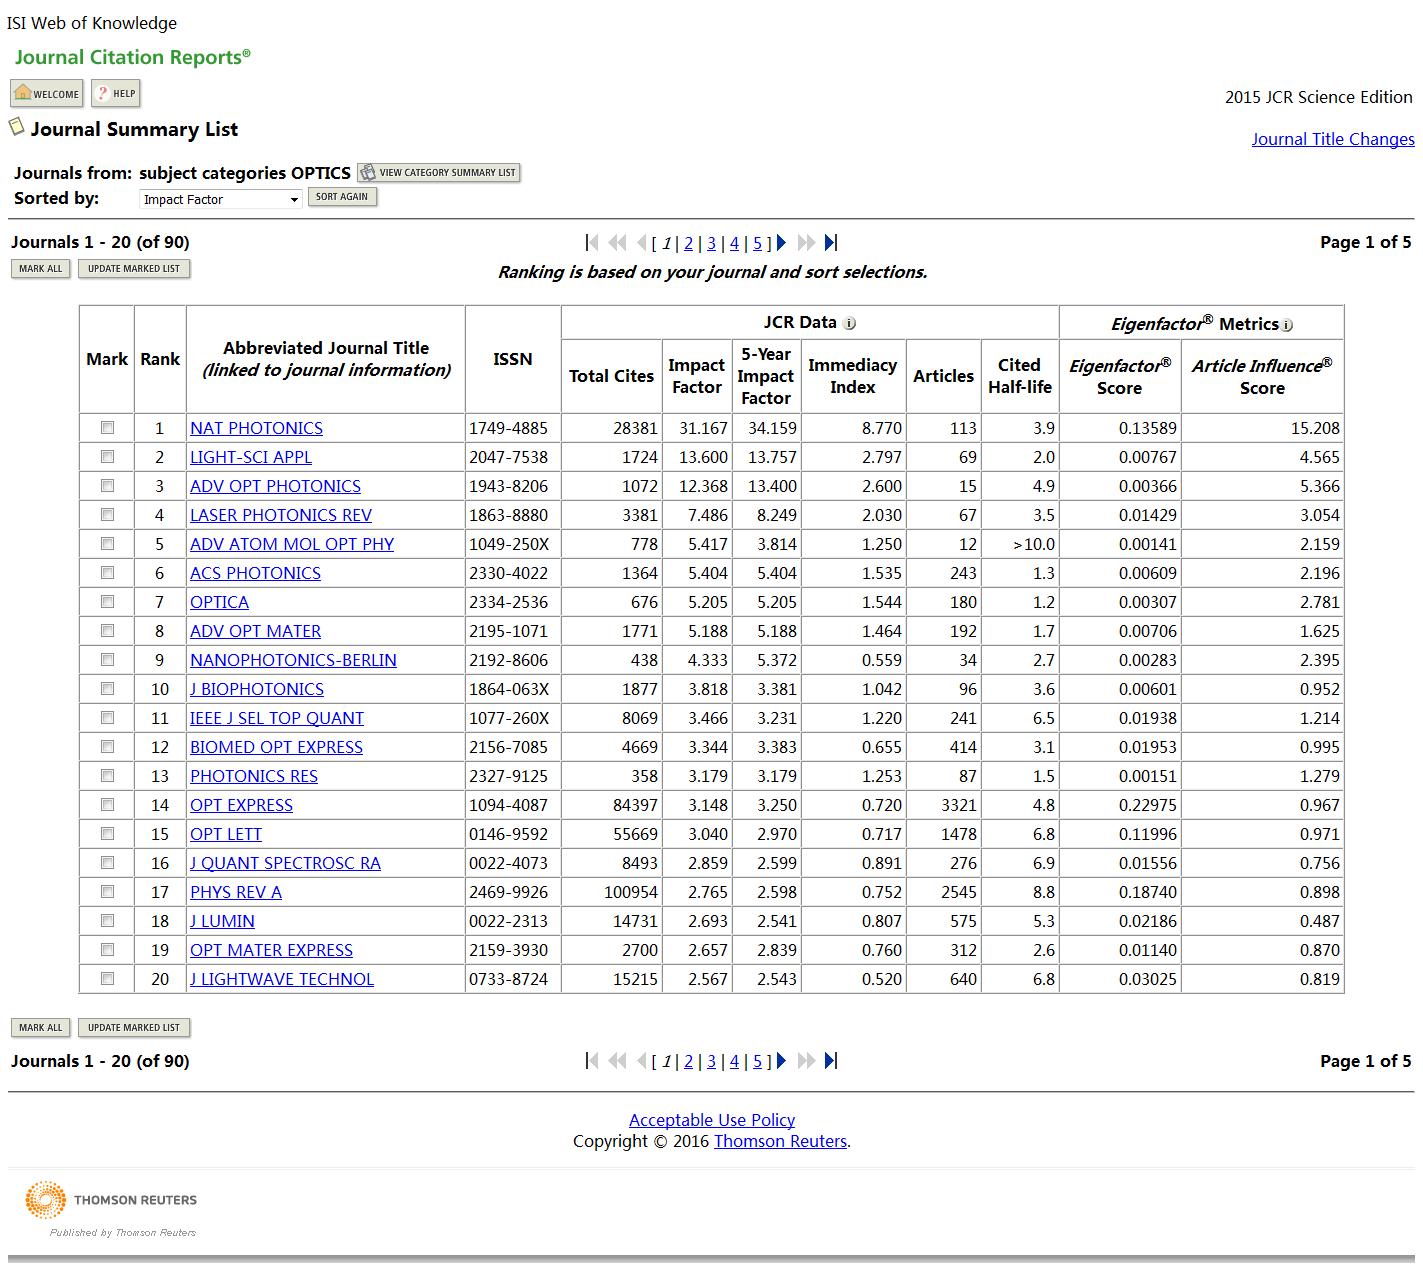This screenshot has height=1279, width=1423.
Task: Open Help with the question mark icon
Action: pyautogui.click(x=116, y=94)
